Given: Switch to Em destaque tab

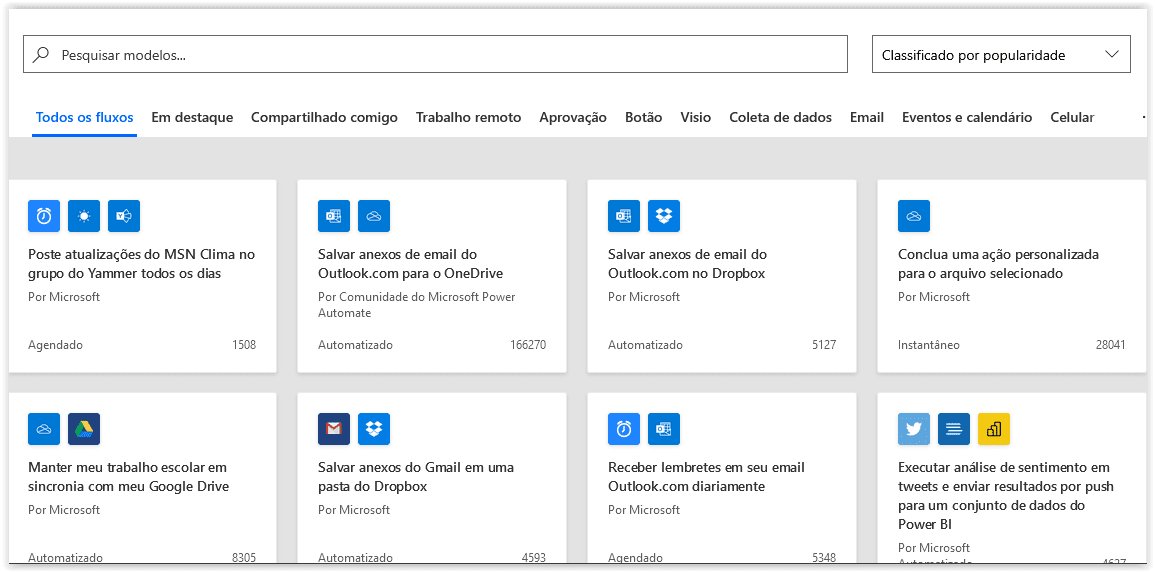Looking at the screenshot, I should point(192,117).
